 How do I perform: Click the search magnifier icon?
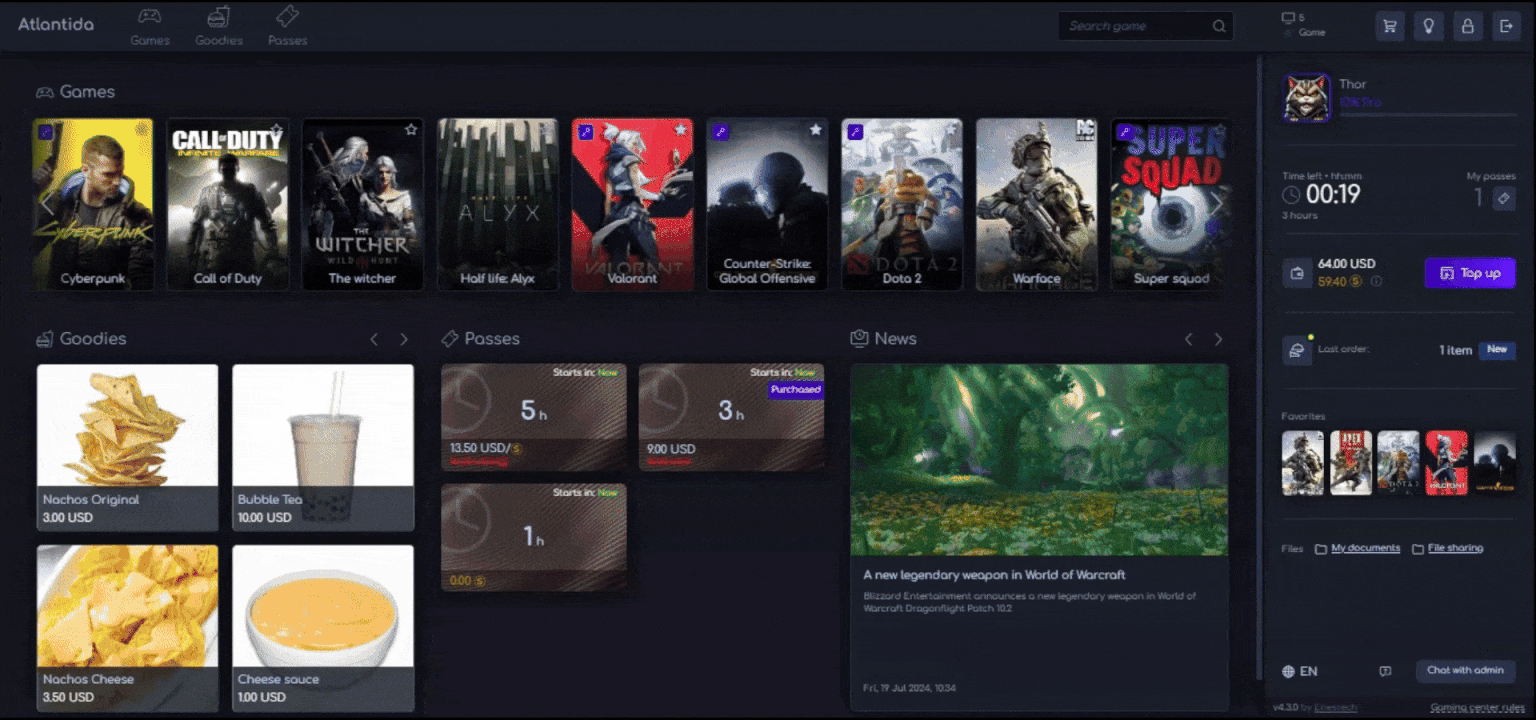pyautogui.click(x=1219, y=27)
